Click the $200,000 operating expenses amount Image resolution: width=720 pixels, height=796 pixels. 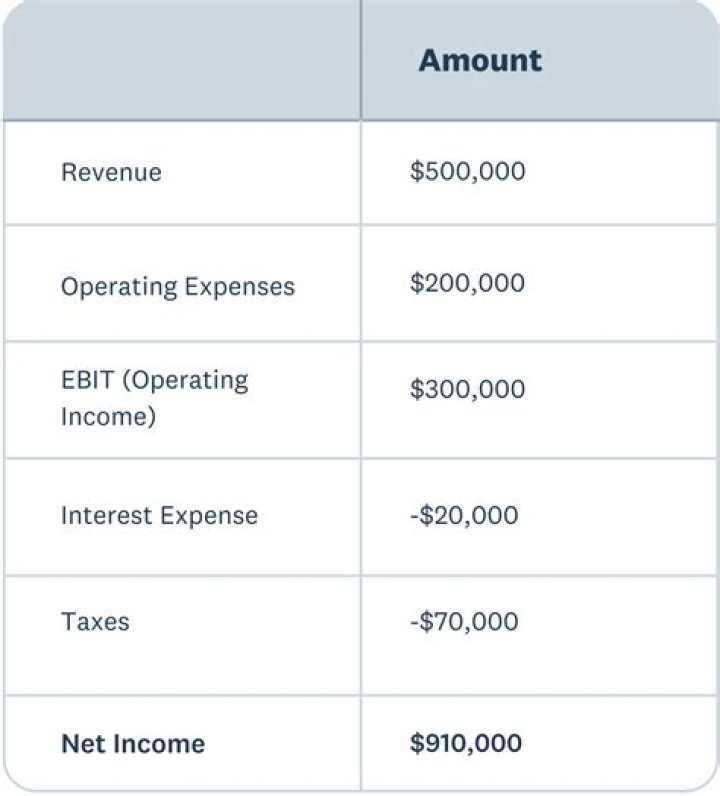pos(467,283)
